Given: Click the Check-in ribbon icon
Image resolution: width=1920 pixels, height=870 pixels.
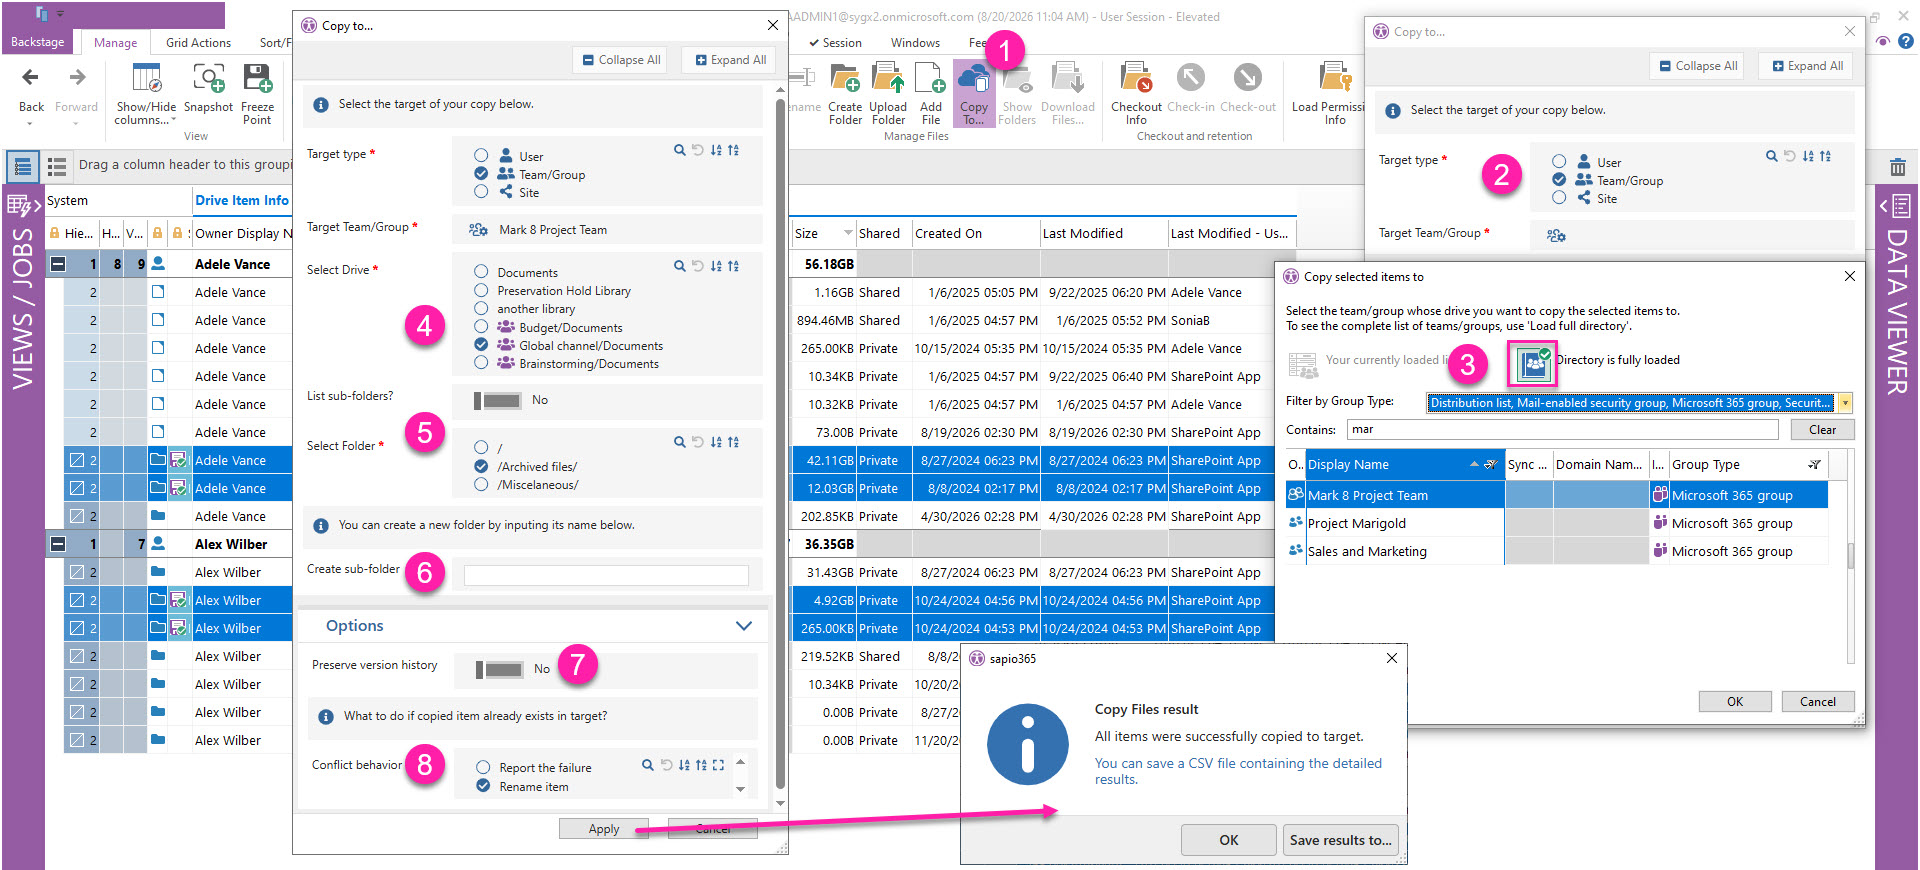Looking at the screenshot, I should [1190, 77].
